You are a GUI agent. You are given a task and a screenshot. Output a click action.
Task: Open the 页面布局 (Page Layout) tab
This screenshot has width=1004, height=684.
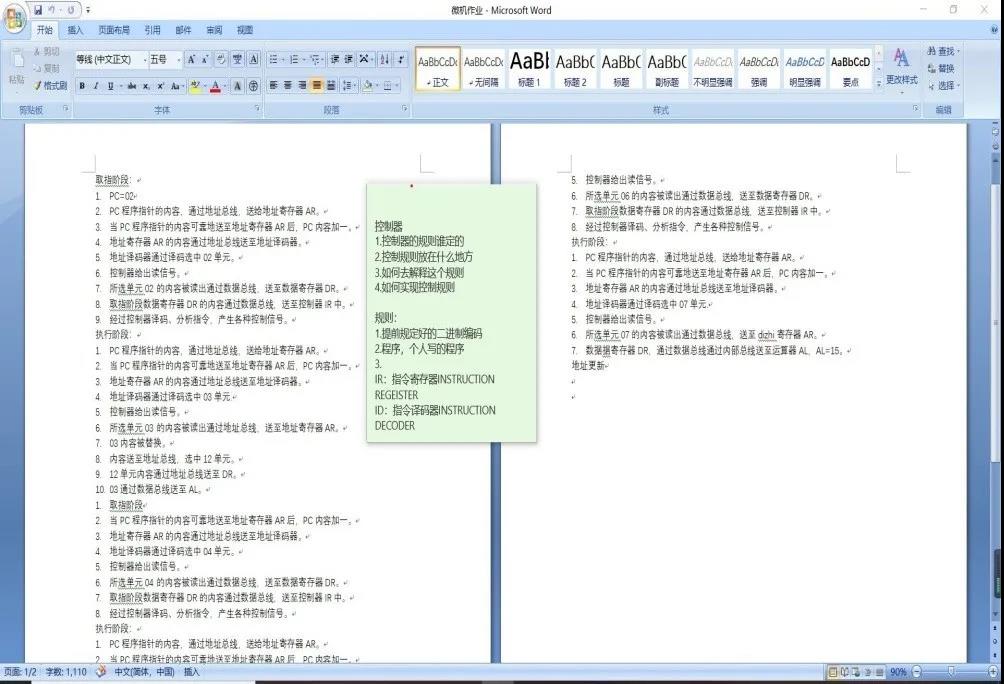113,30
